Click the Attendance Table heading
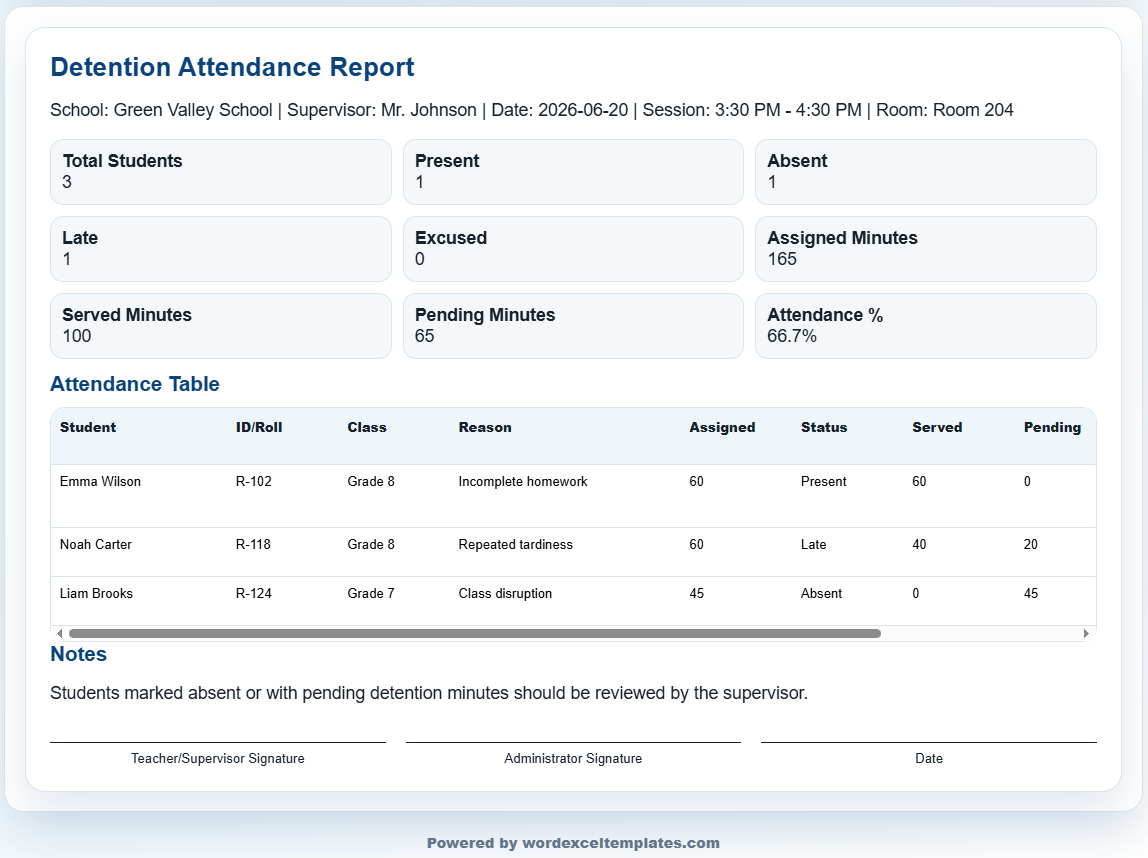This screenshot has height=858, width=1148. [x=135, y=384]
